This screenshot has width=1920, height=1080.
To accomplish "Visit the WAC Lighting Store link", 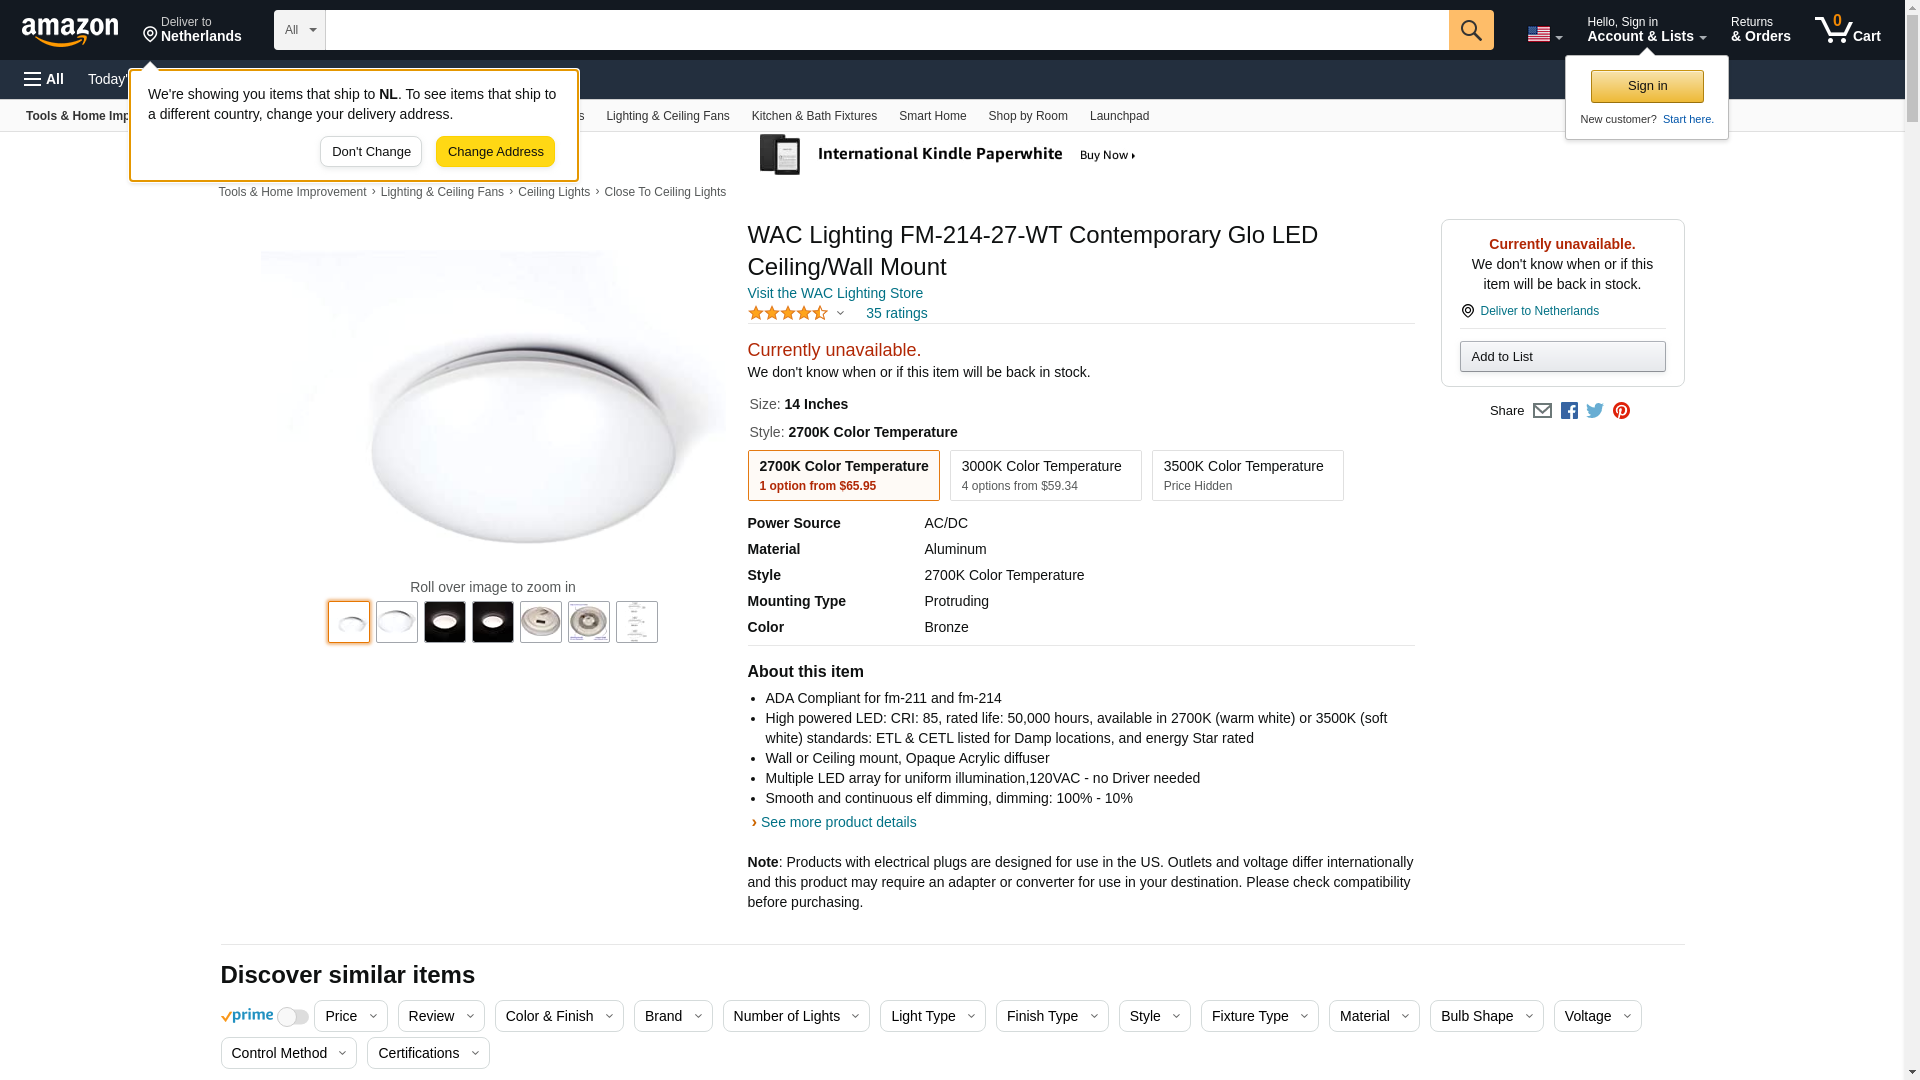I will [x=835, y=293].
